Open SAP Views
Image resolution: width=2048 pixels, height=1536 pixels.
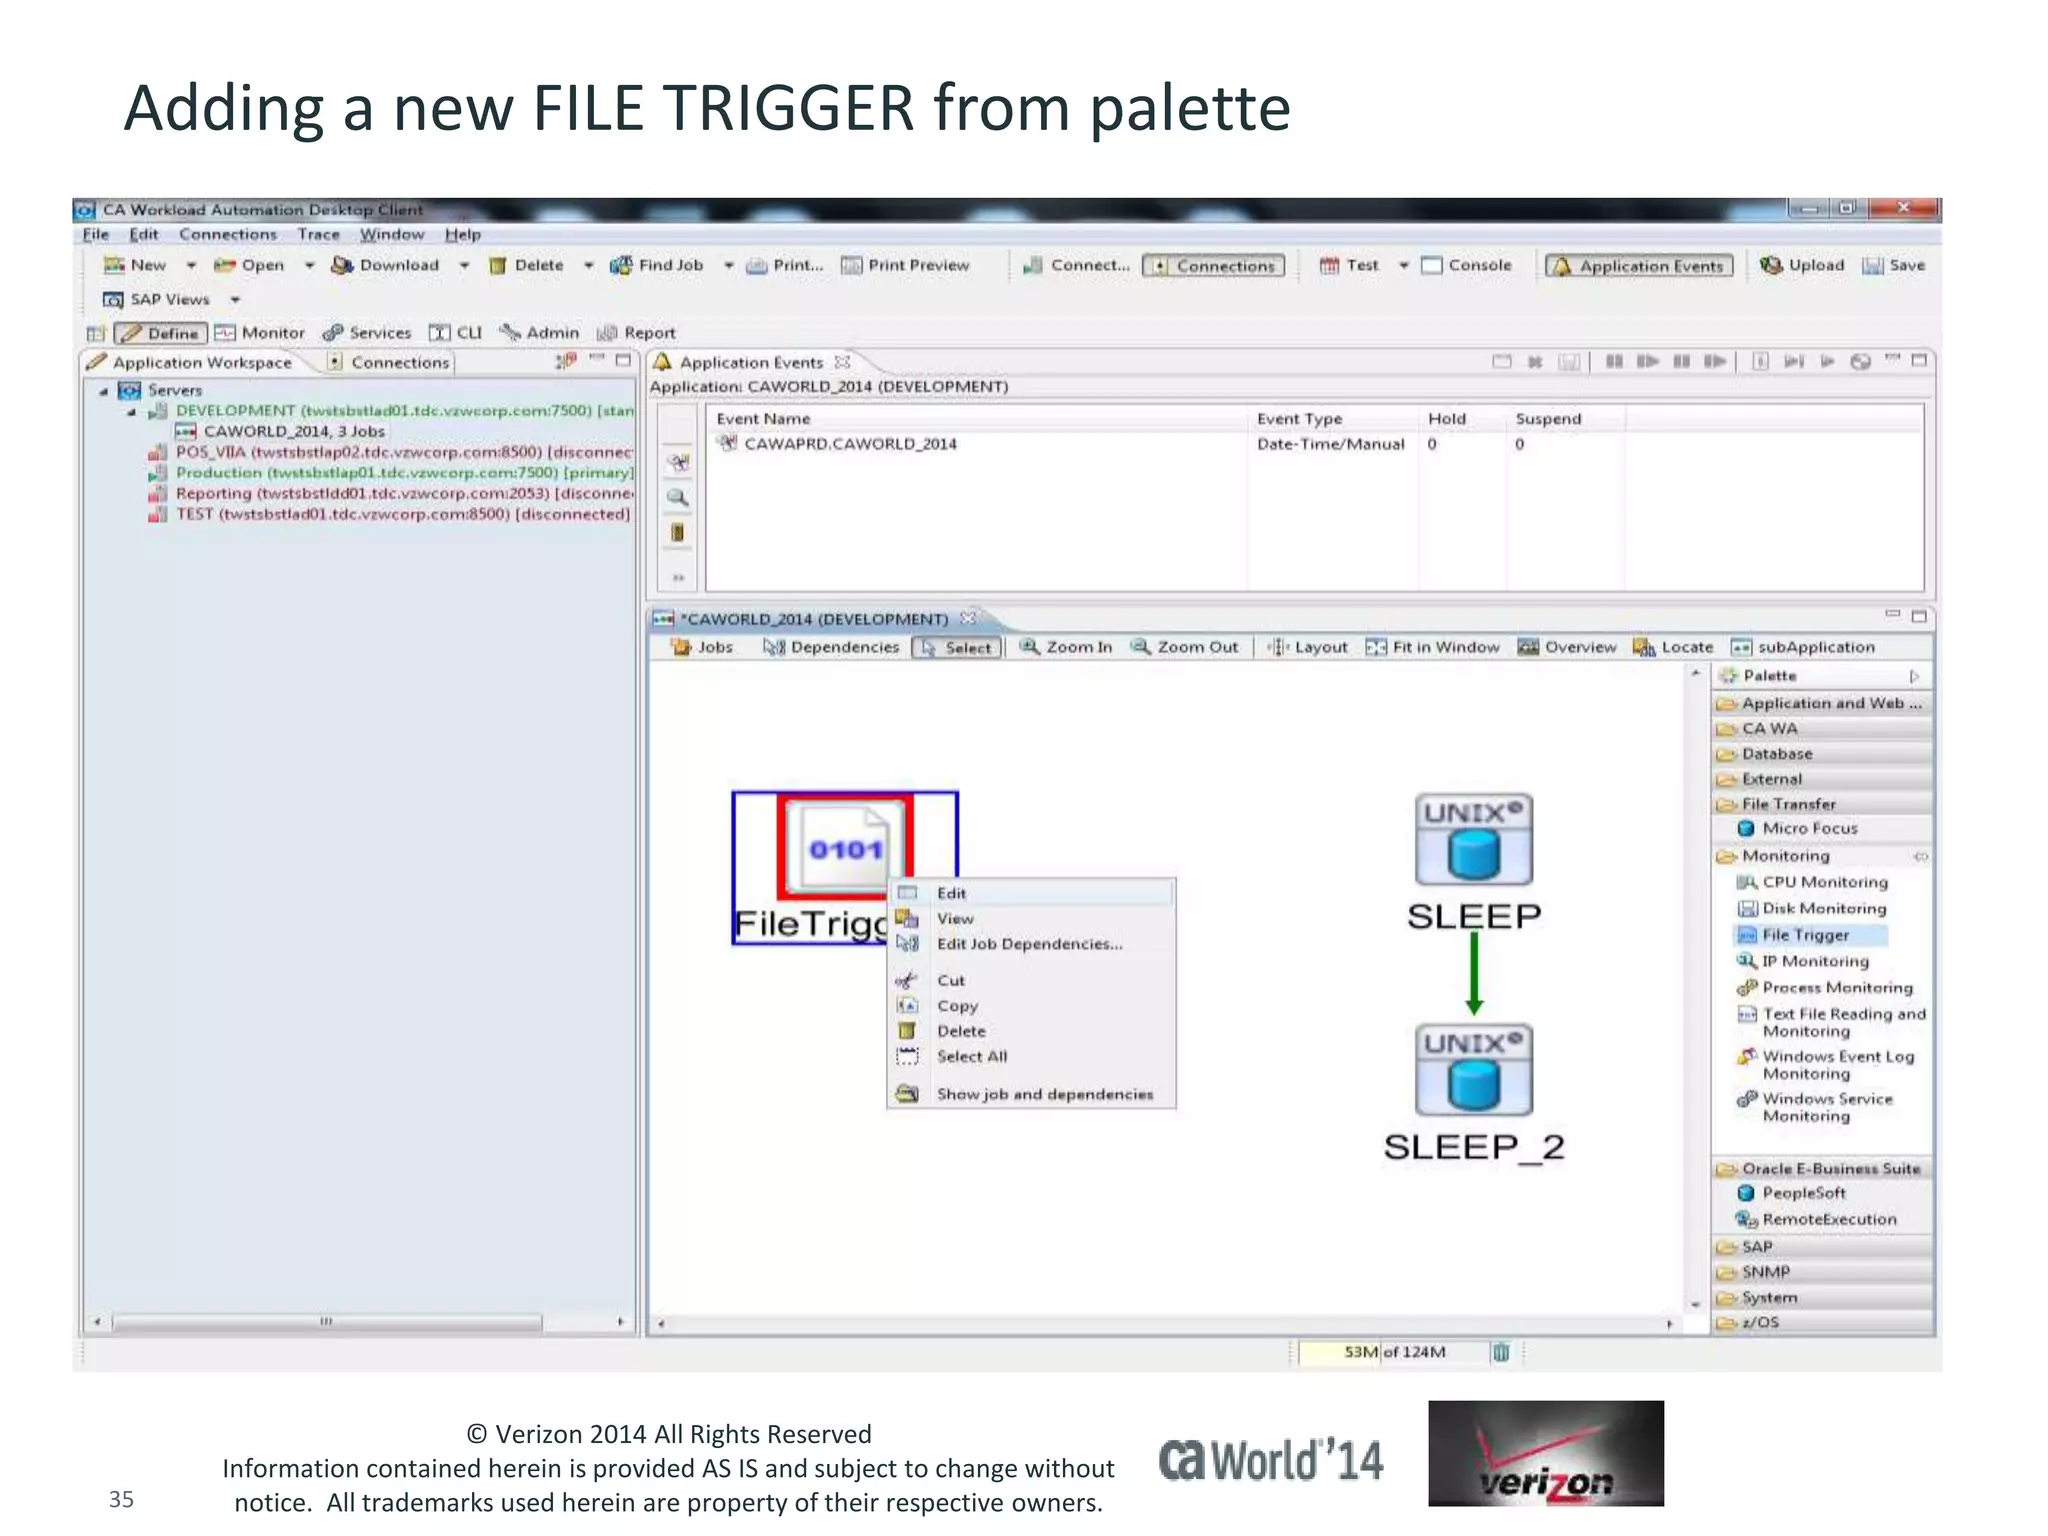pyautogui.click(x=157, y=299)
